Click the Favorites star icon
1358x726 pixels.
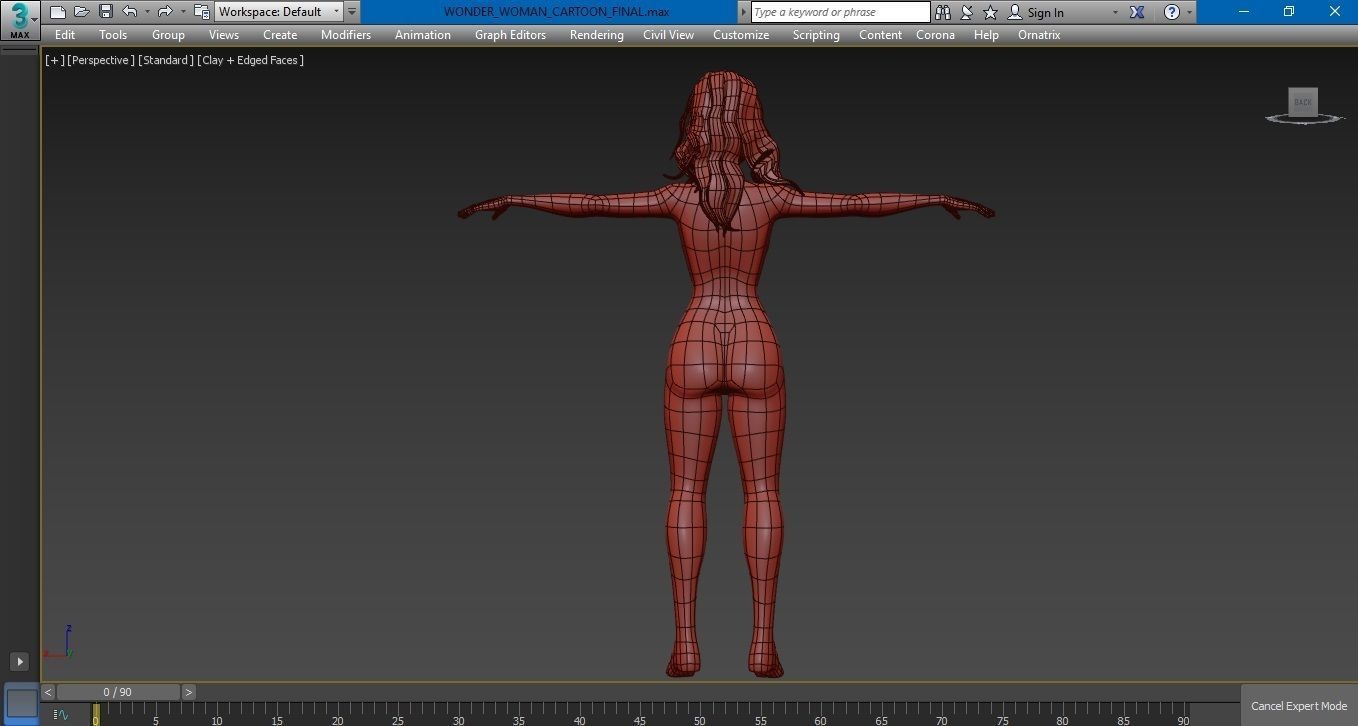[991, 12]
